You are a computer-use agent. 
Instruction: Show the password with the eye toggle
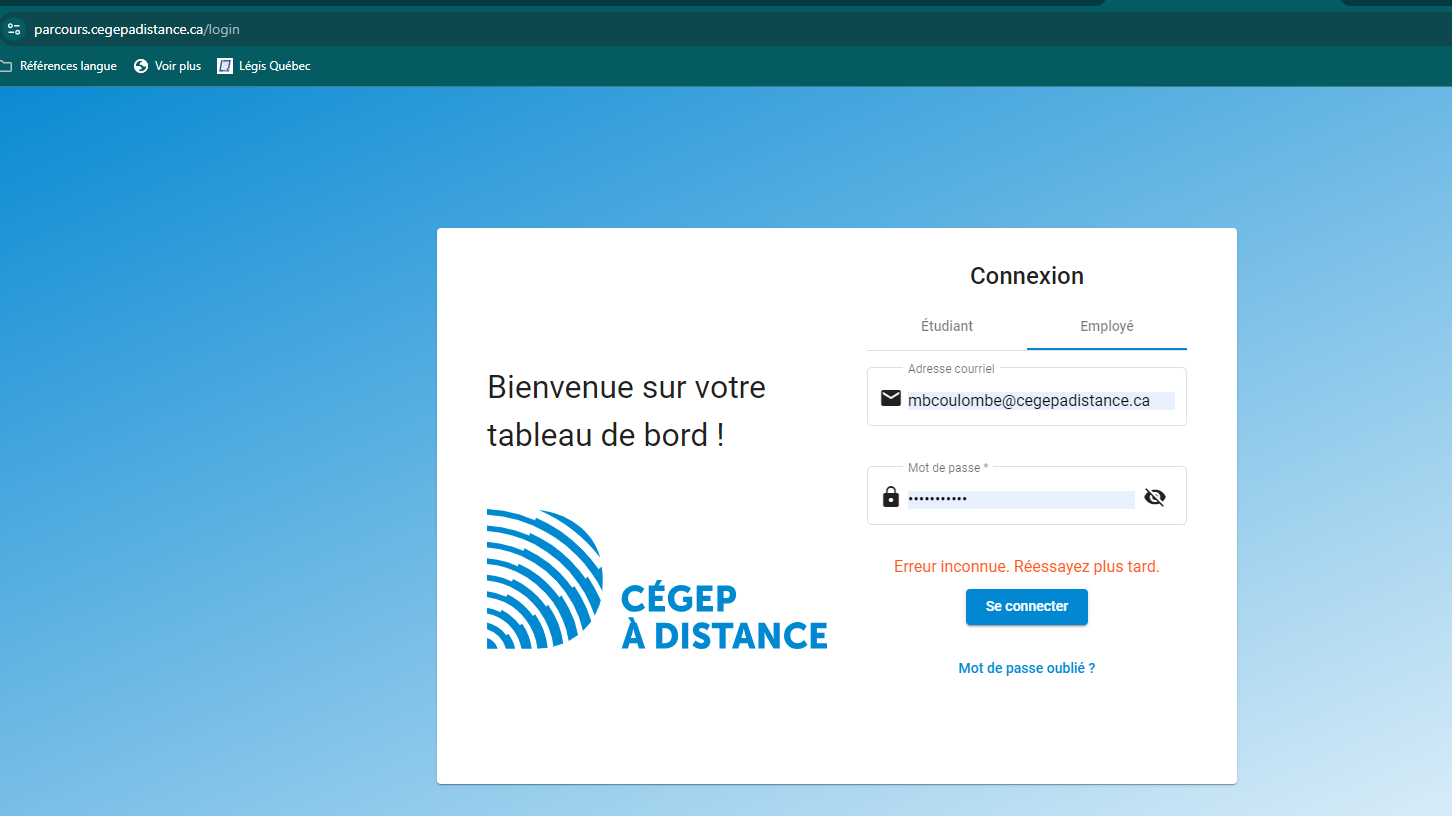click(x=1155, y=497)
